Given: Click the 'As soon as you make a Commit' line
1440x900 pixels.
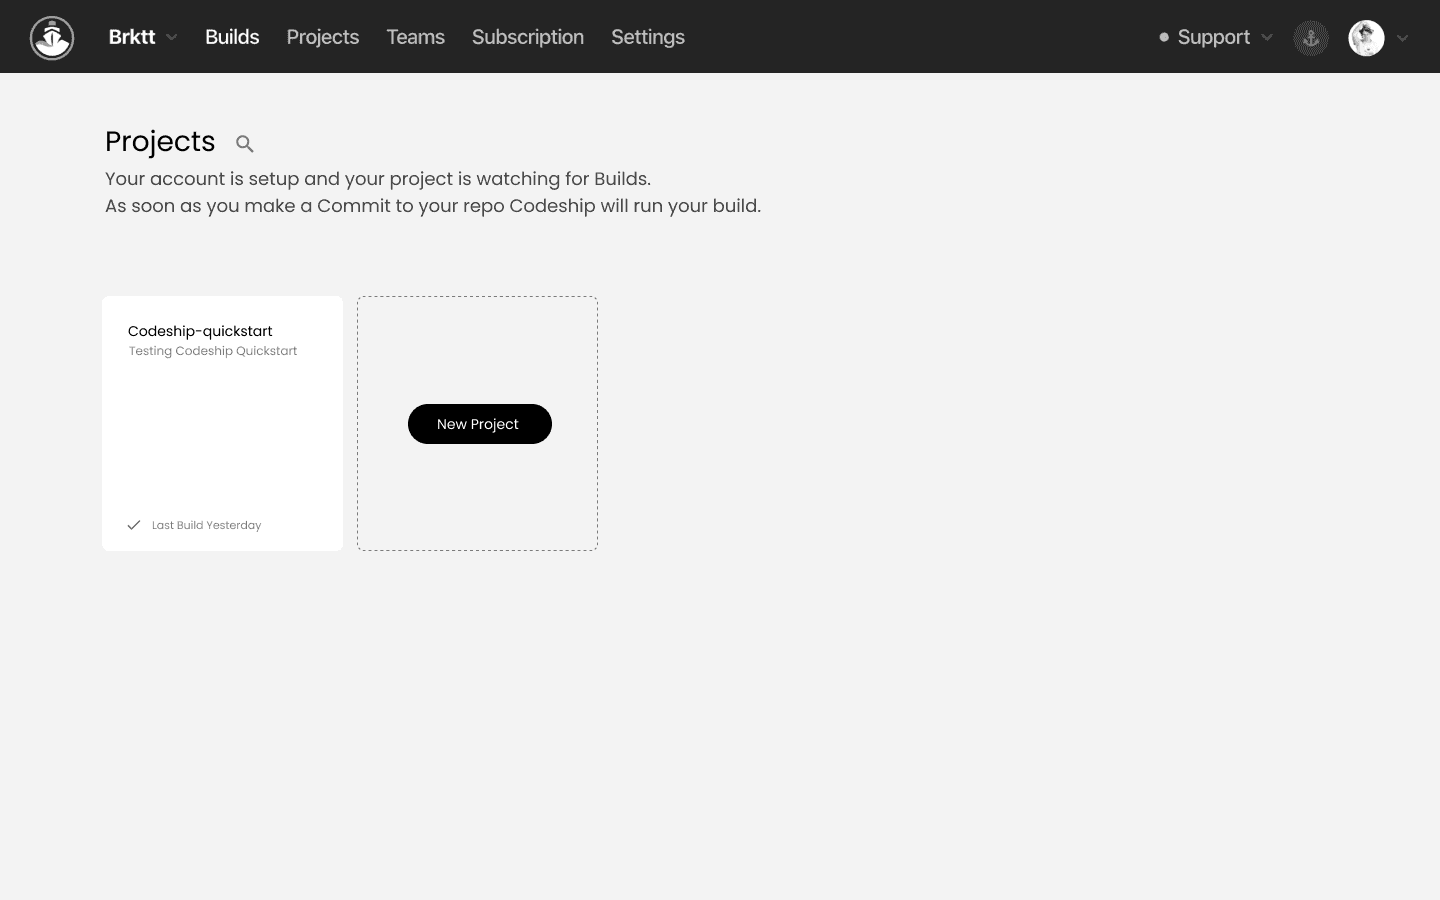Looking at the screenshot, I should pyautogui.click(x=433, y=206).
